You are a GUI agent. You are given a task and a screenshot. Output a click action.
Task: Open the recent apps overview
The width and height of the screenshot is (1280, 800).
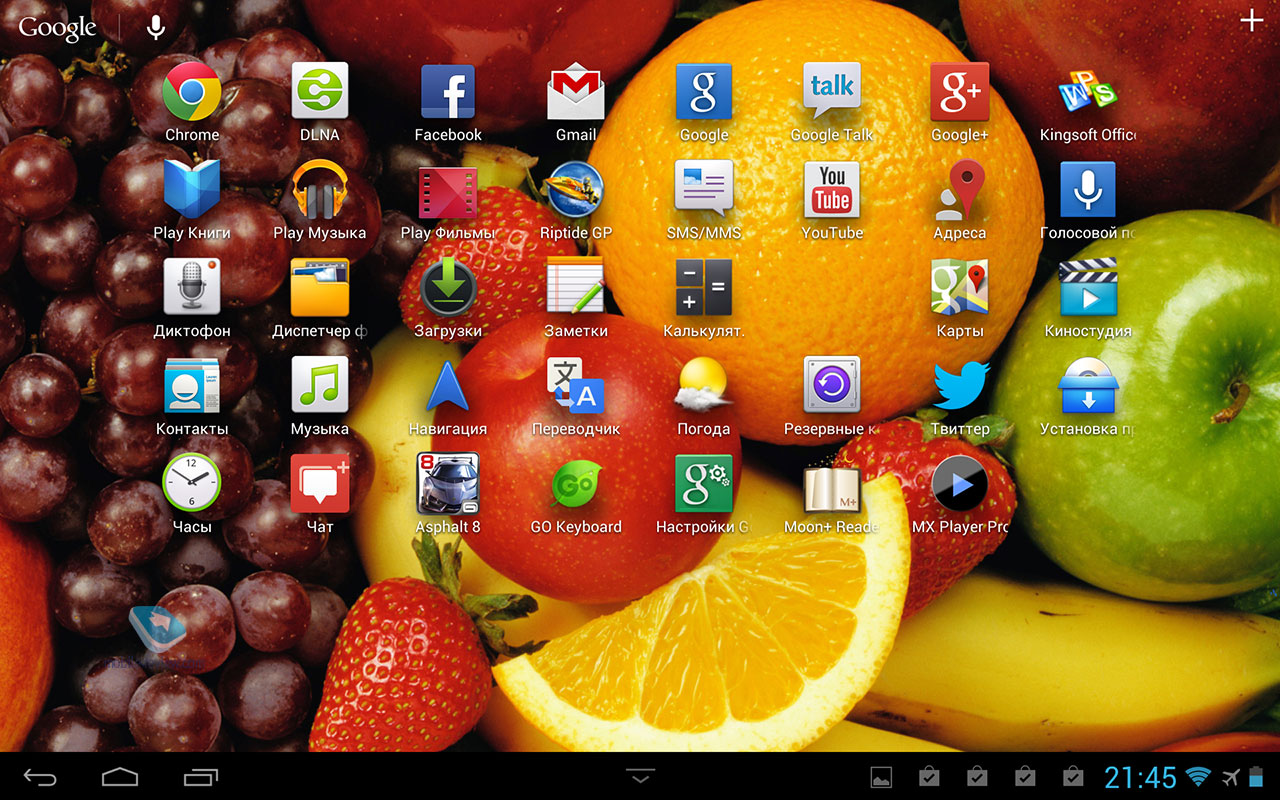pos(201,776)
